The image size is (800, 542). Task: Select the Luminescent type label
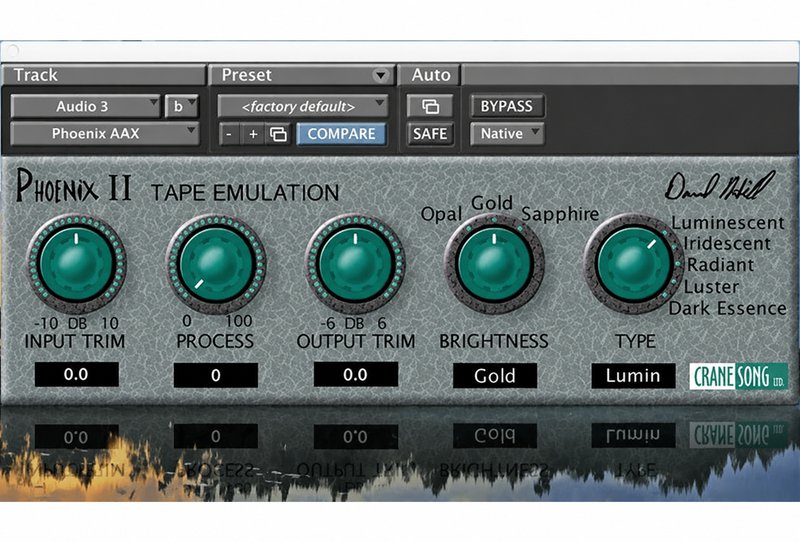[728, 223]
